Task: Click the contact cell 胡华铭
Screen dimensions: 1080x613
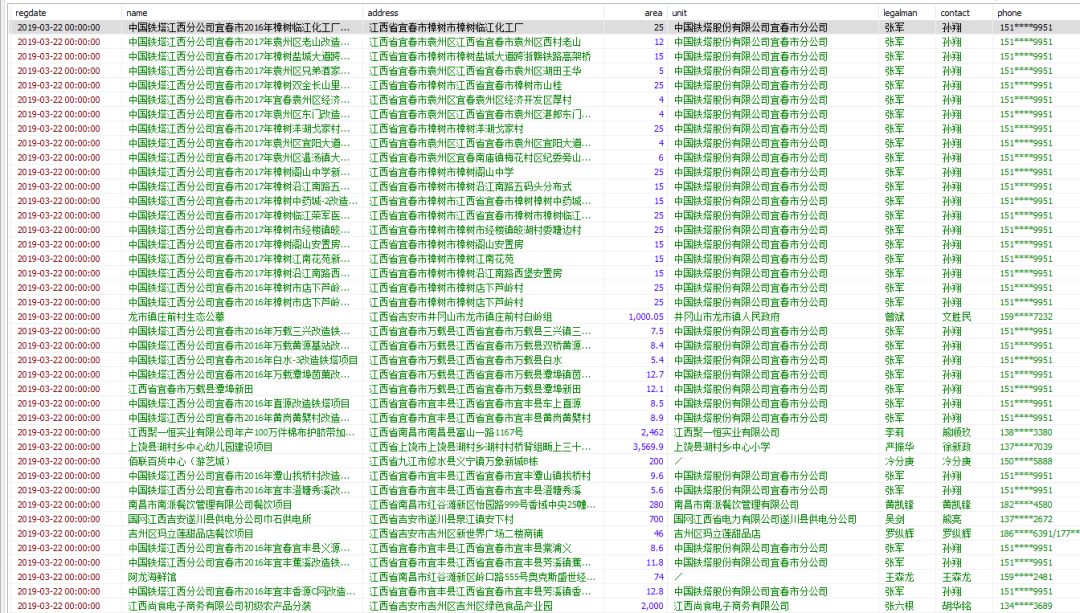Action: coord(957,606)
